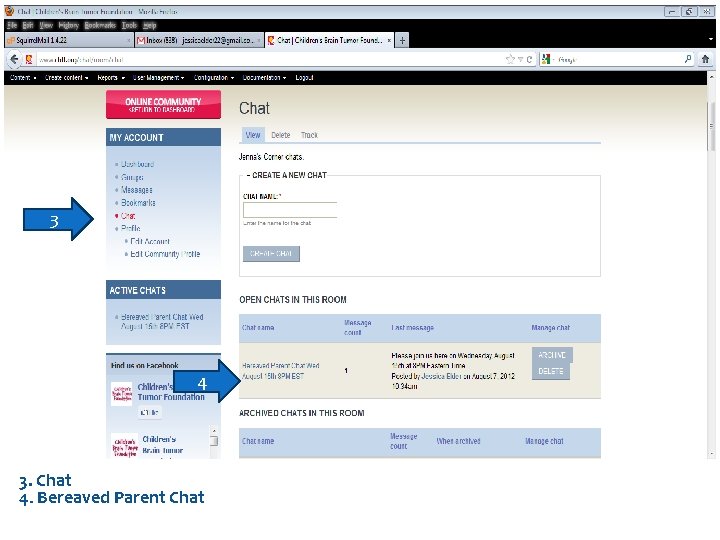Select the Track tab on the Chat page
Image resolution: width=720 pixels, height=540 pixels.
pyautogui.click(x=309, y=135)
